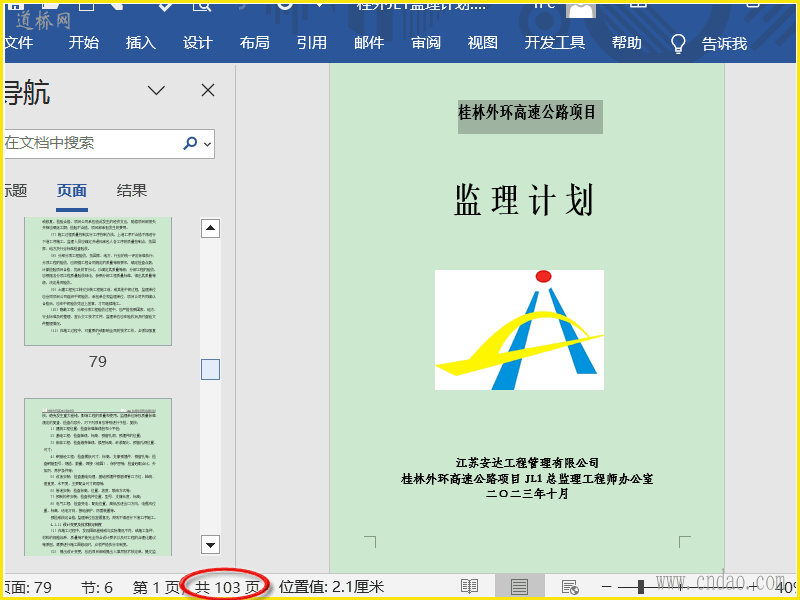Open the 邮件 ribbon tab

point(369,43)
